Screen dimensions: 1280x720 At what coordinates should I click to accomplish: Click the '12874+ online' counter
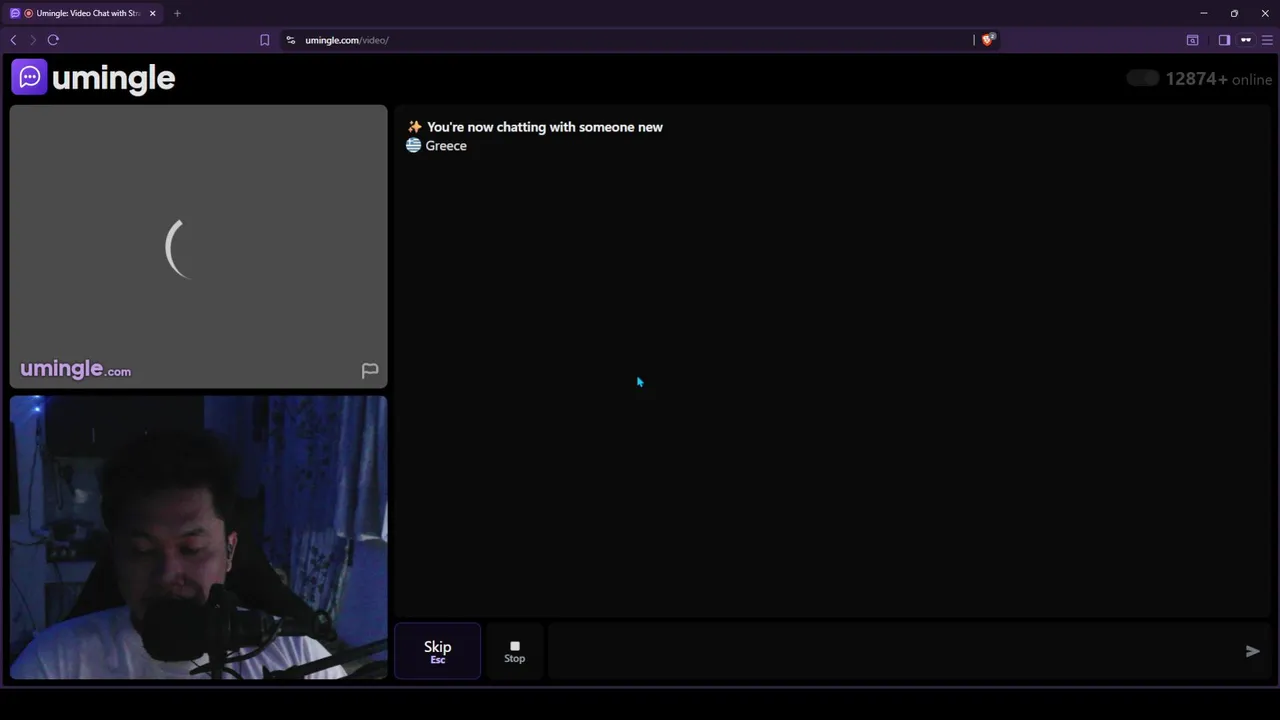[x=1218, y=79]
